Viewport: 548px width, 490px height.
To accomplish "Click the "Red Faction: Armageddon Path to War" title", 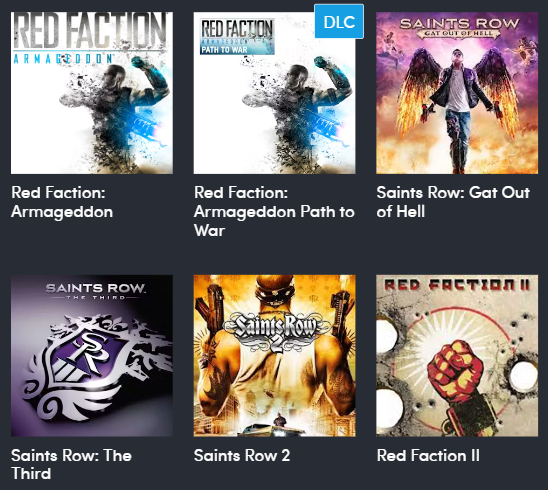I will pos(274,211).
